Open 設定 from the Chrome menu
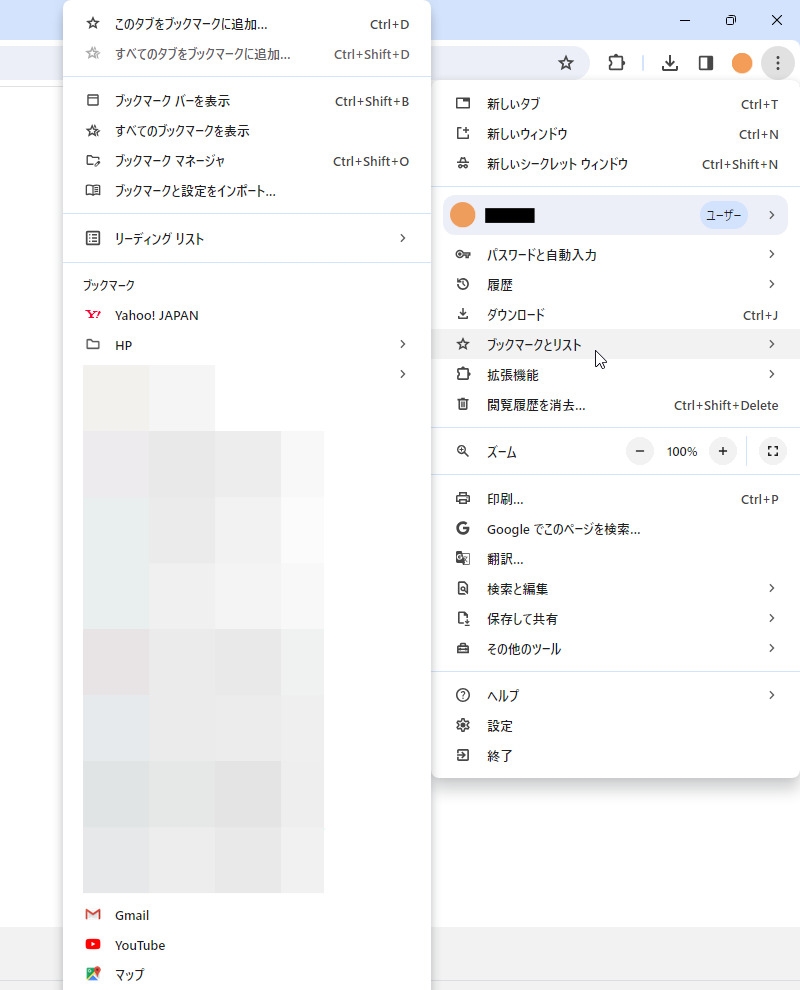Image resolution: width=800 pixels, height=990 pixels. coord(500,726)
